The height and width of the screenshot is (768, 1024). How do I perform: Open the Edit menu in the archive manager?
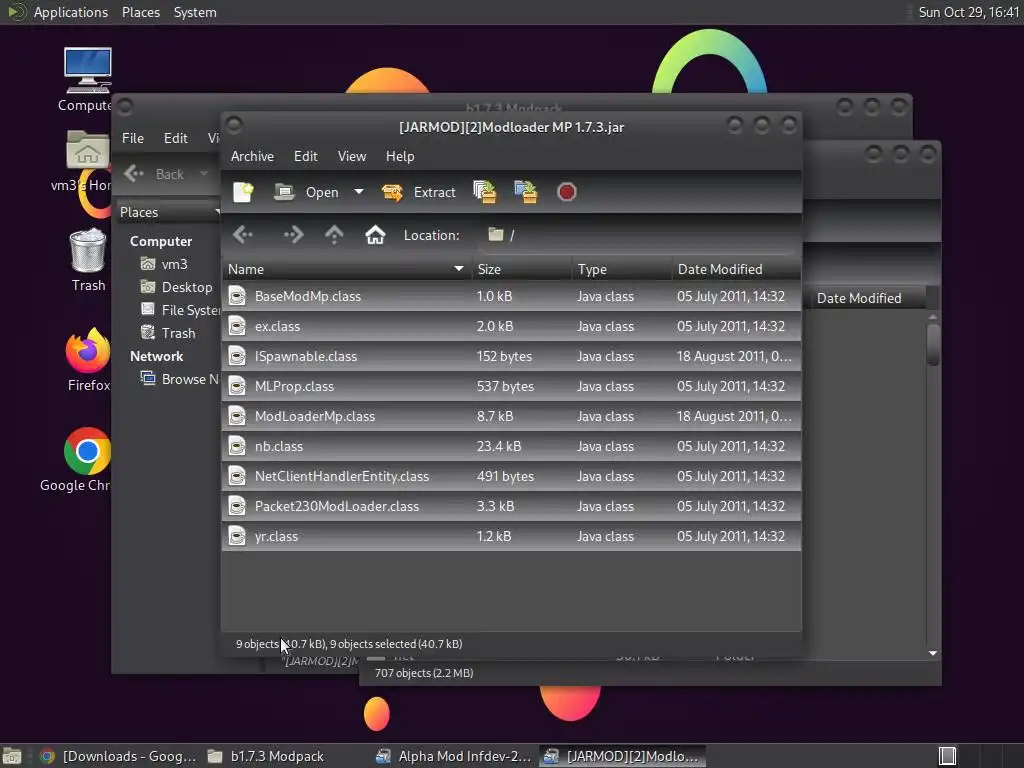coord(306,156)
